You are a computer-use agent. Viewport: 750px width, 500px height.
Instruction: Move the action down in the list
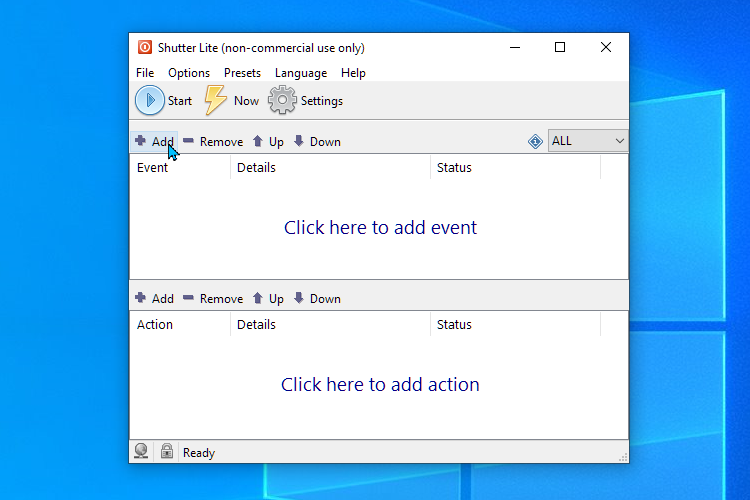pos(299,298)
